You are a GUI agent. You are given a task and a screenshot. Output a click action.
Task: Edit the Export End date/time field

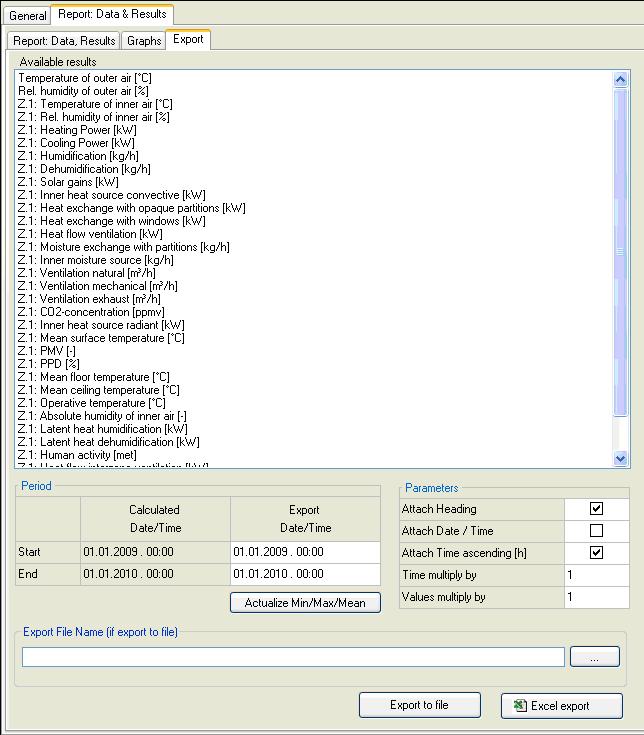point(305,574)
